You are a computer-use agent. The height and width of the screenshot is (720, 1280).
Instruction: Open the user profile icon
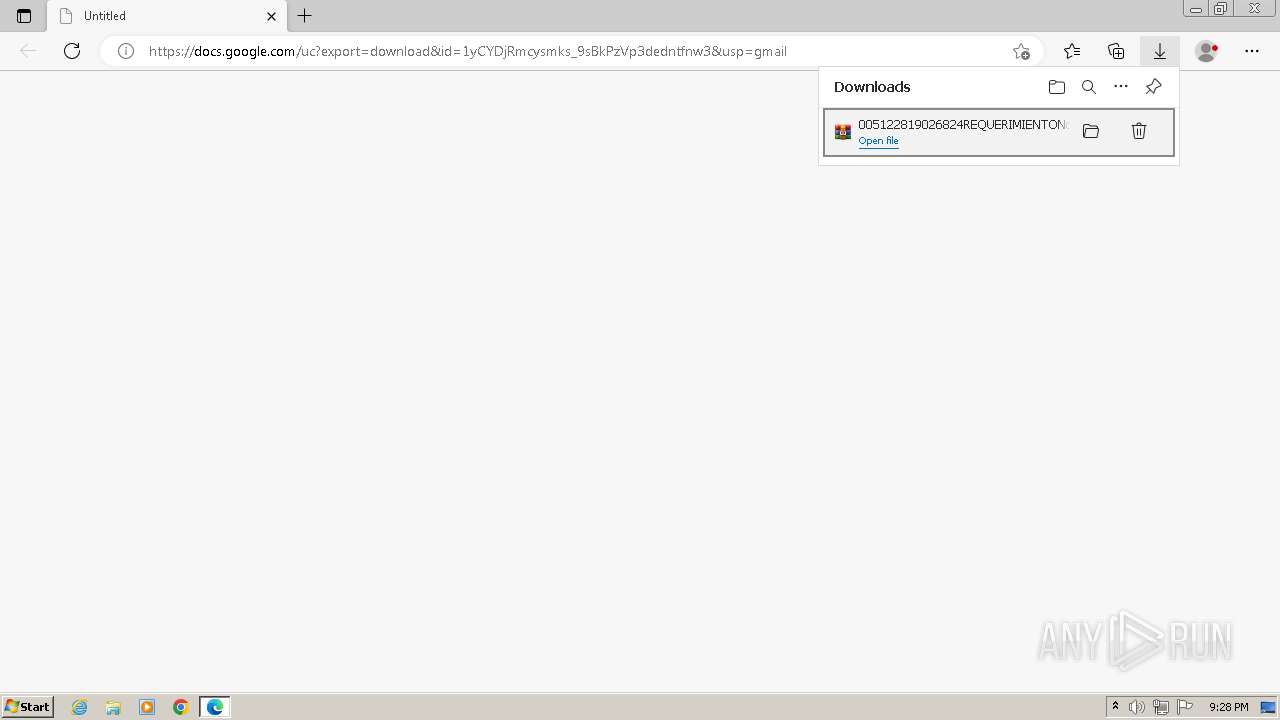pos(1207,51)
